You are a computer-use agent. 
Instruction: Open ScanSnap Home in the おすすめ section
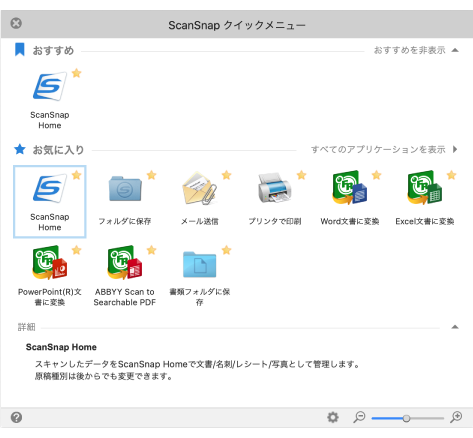(x=49, y=86)
